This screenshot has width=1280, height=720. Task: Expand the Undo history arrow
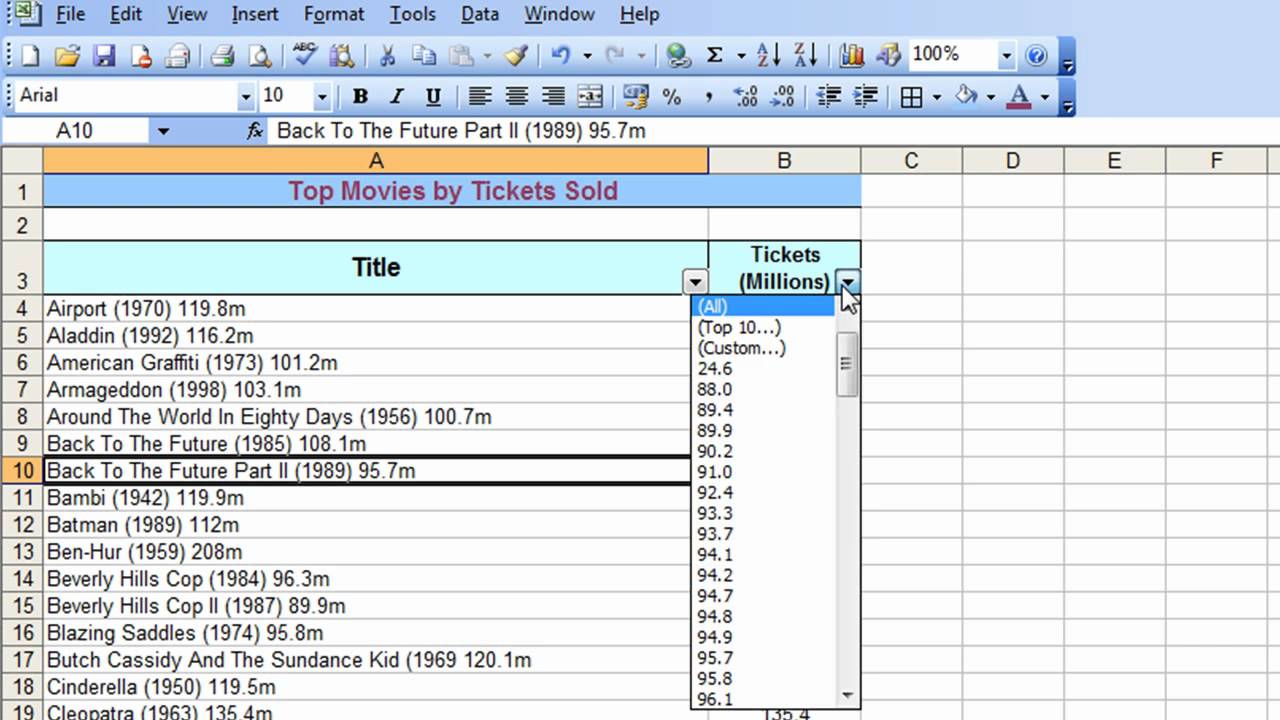click(587, 56)
